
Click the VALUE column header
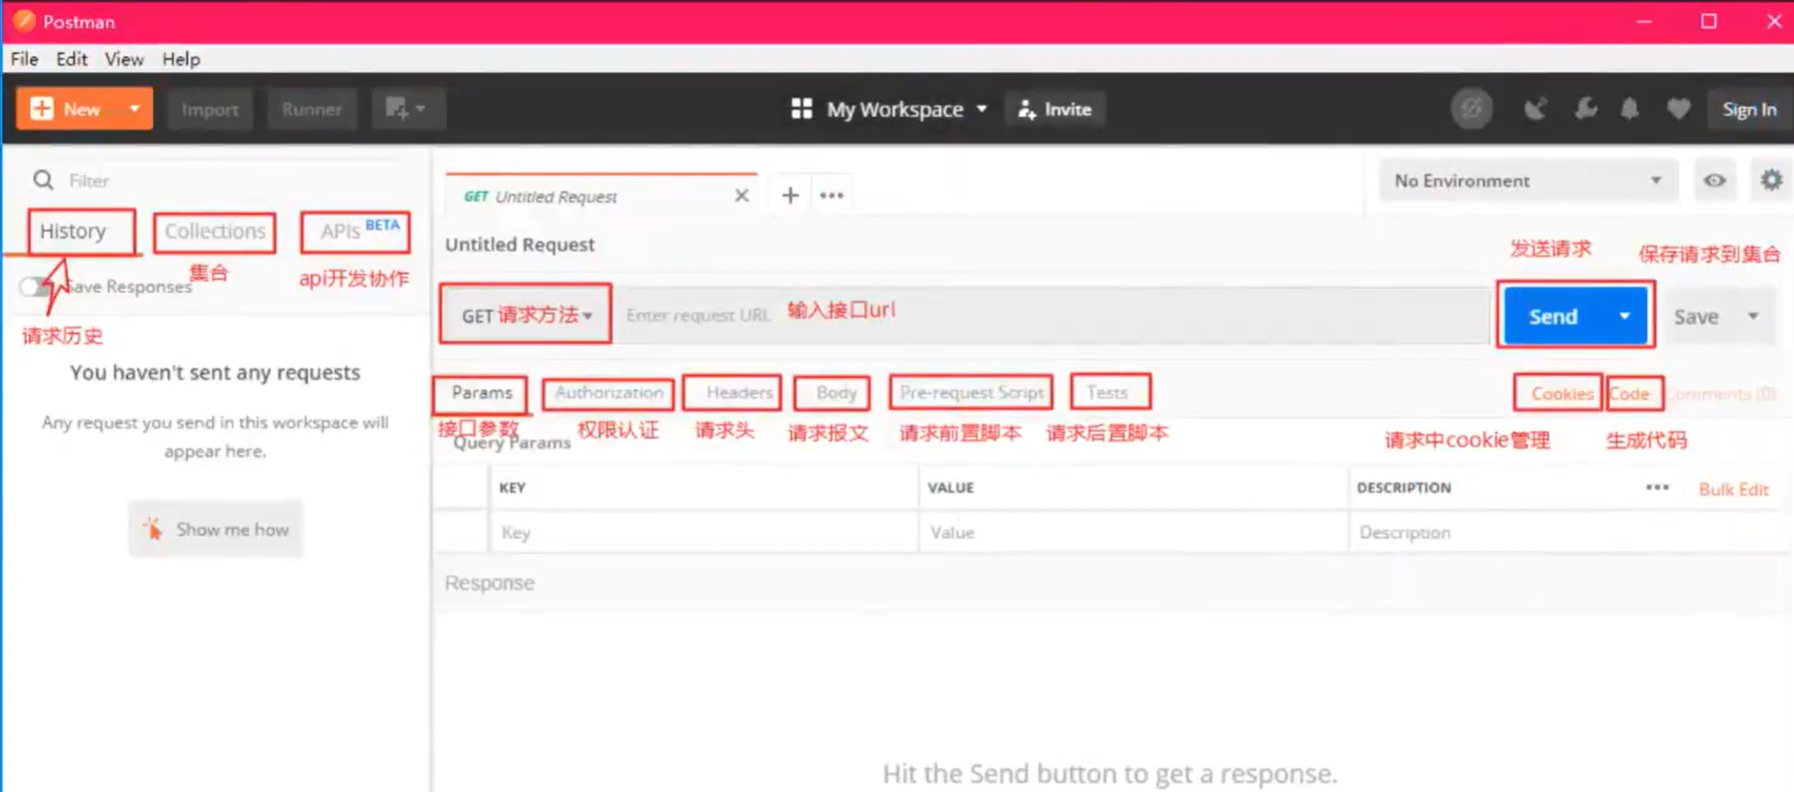click(x=950, y=488)
